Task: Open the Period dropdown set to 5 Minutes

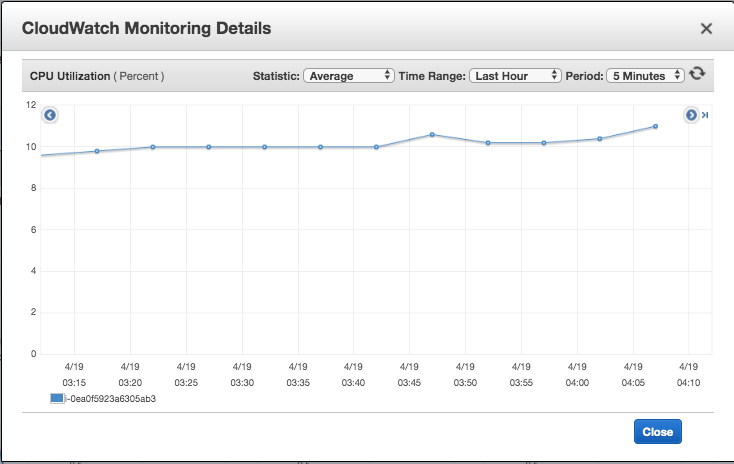Action: (646, 76)
